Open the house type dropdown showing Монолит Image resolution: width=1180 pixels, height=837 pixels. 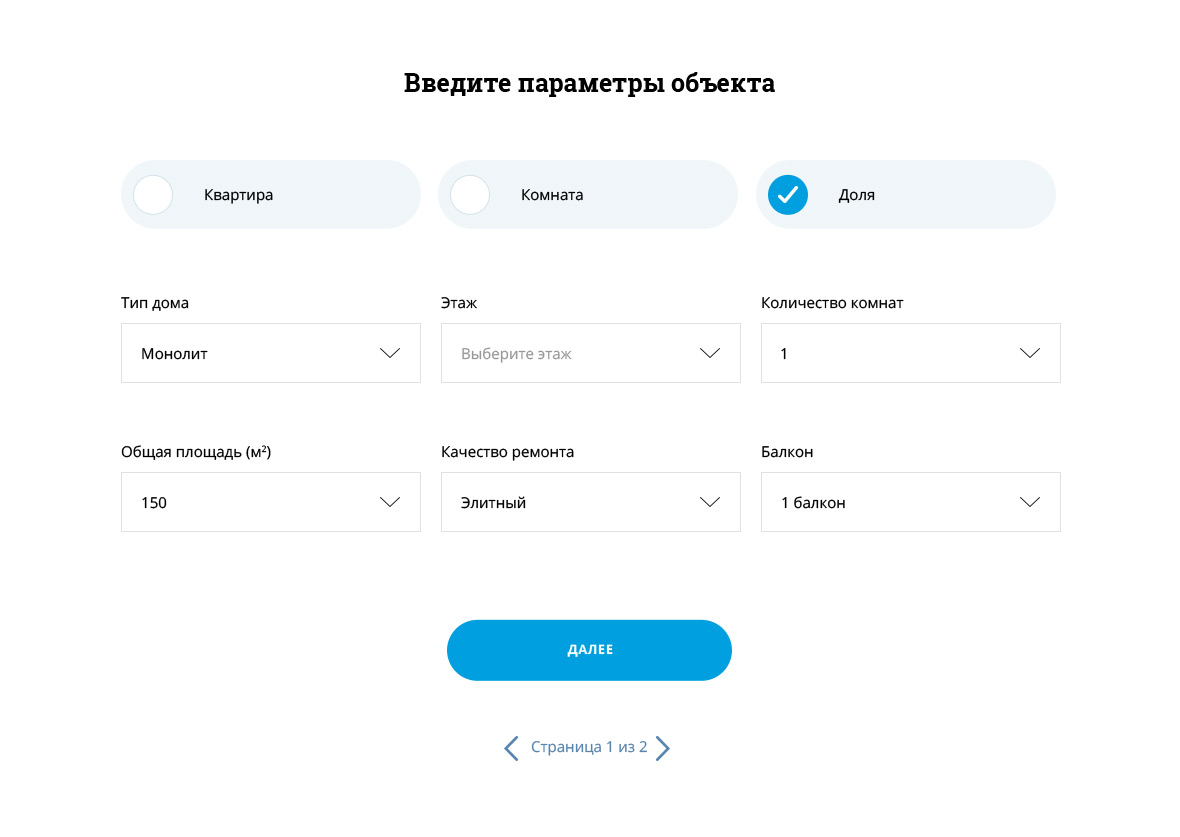[x=250, y=353]
